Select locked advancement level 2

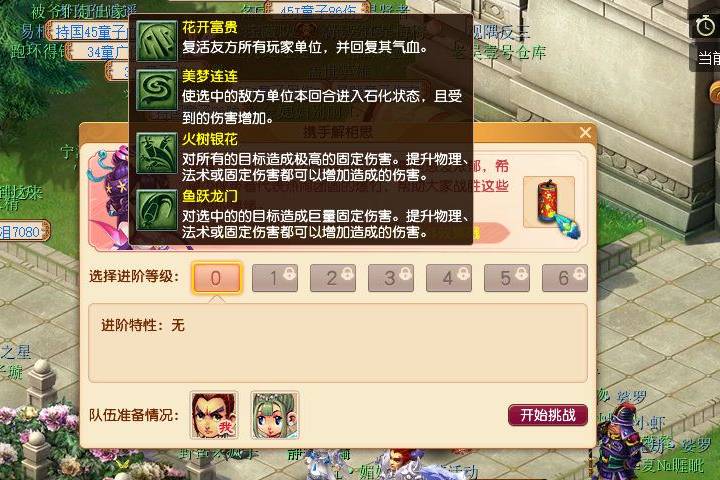click(x=332, y=278)
